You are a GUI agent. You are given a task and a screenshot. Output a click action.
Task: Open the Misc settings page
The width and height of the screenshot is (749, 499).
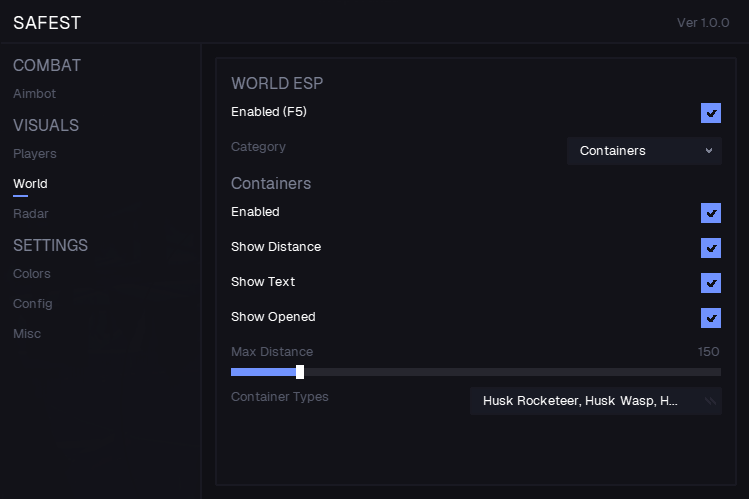click(27, 334)
